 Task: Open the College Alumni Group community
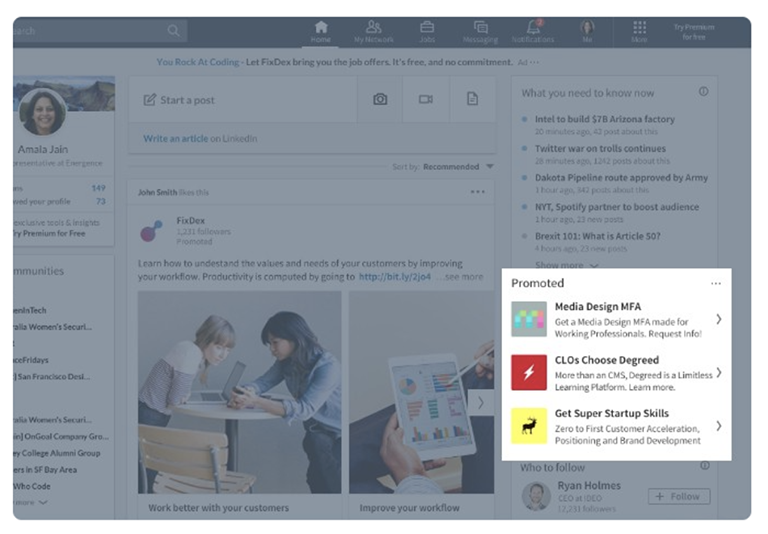point(57,453)
